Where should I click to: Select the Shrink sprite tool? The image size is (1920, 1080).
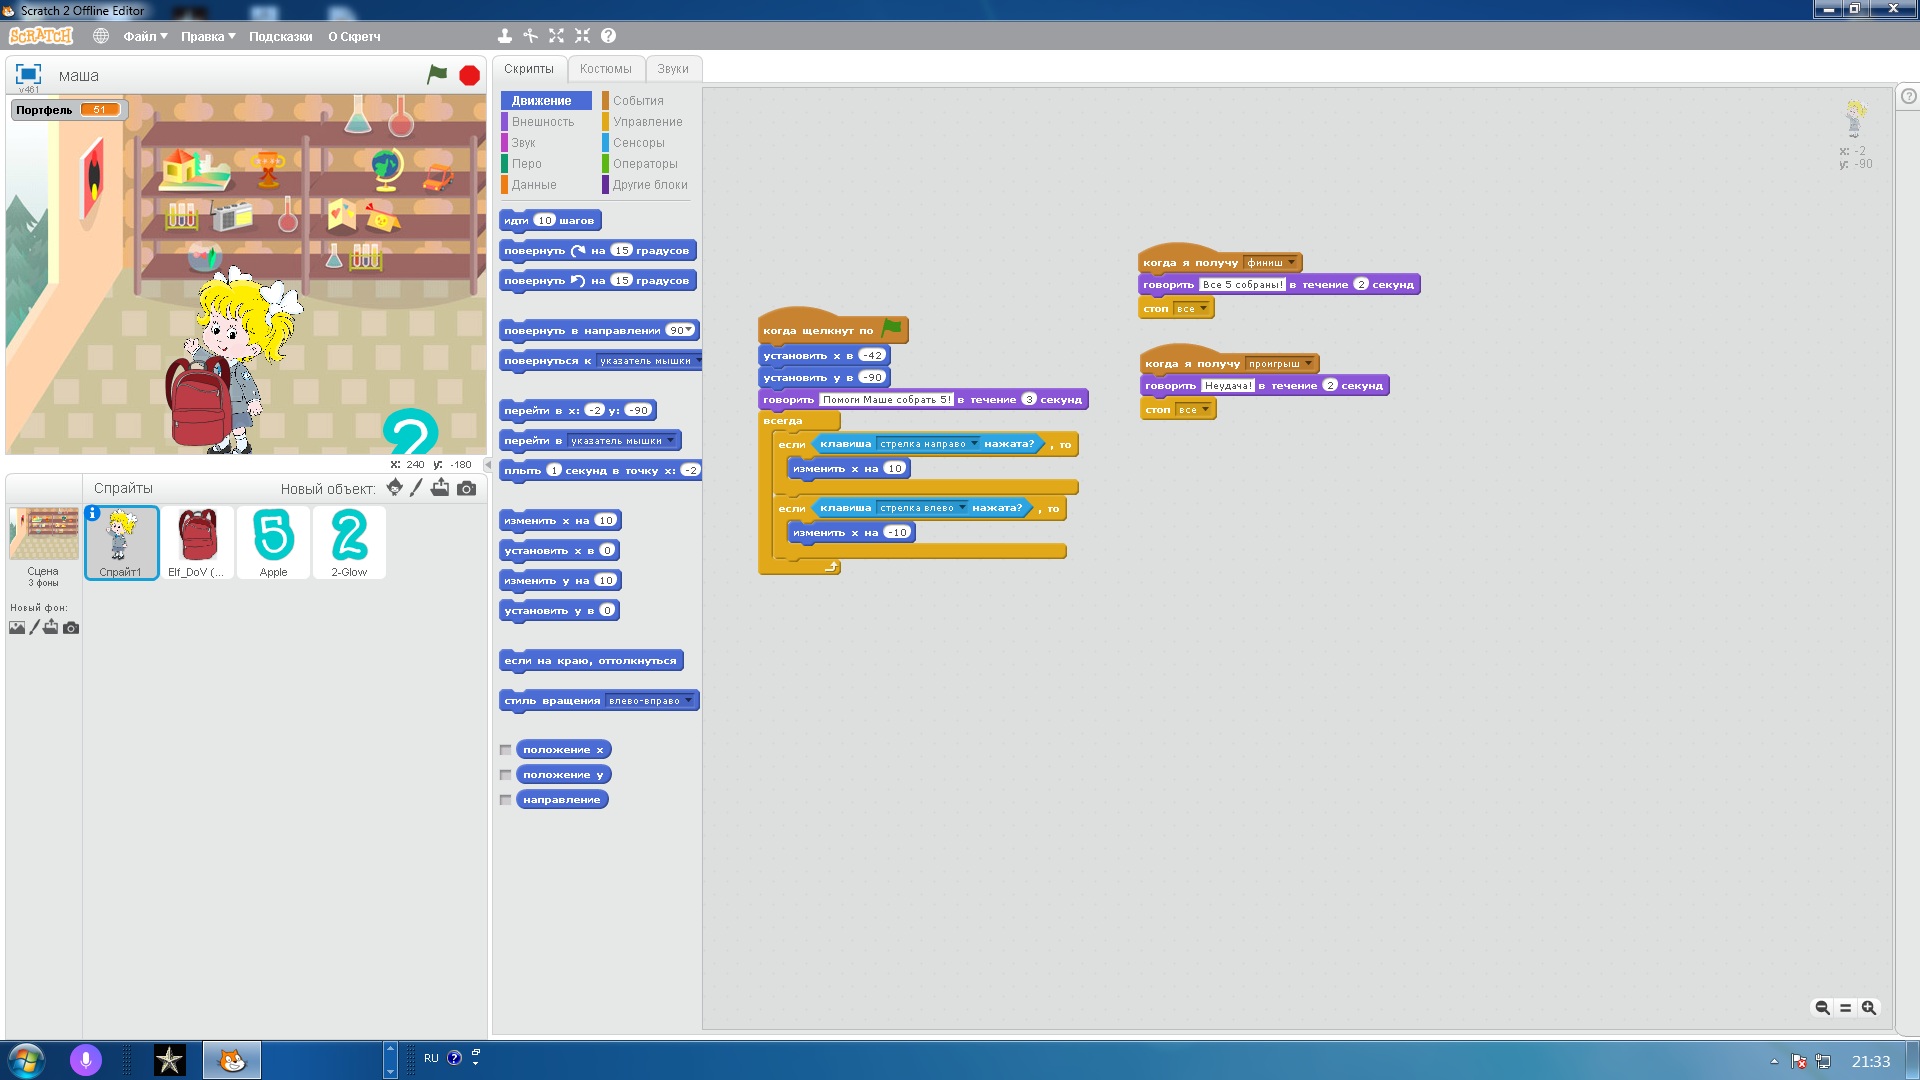[x=582, y=36]
